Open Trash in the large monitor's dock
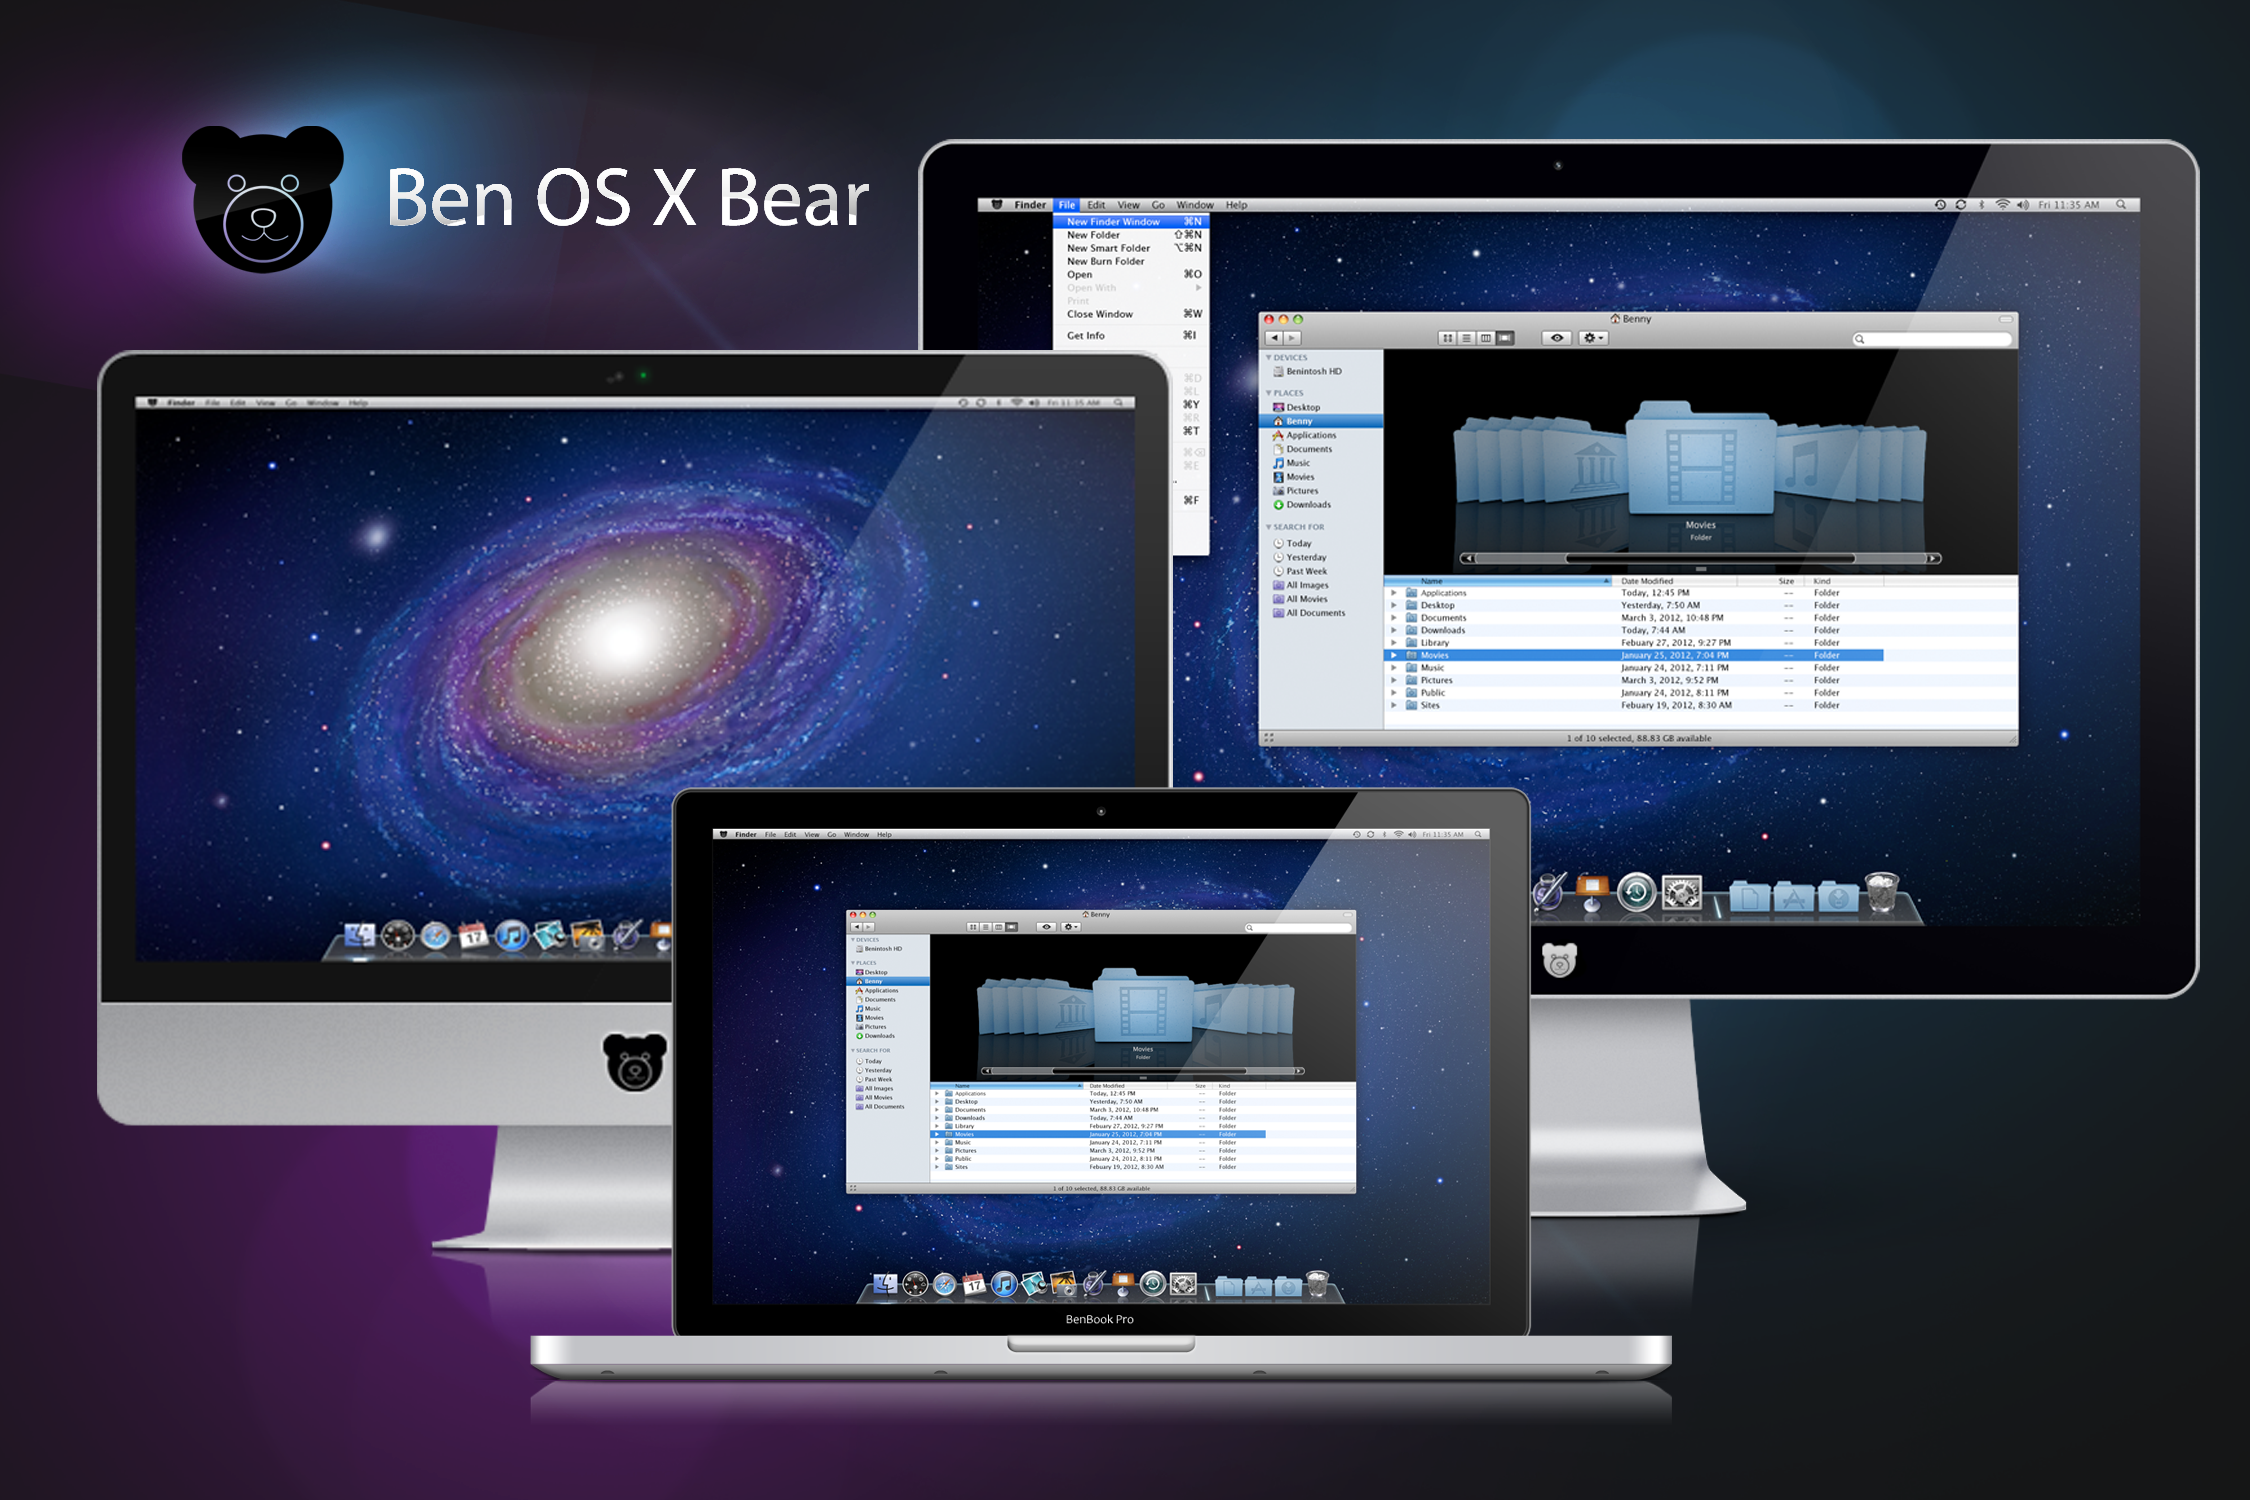 click(1881, 891)
